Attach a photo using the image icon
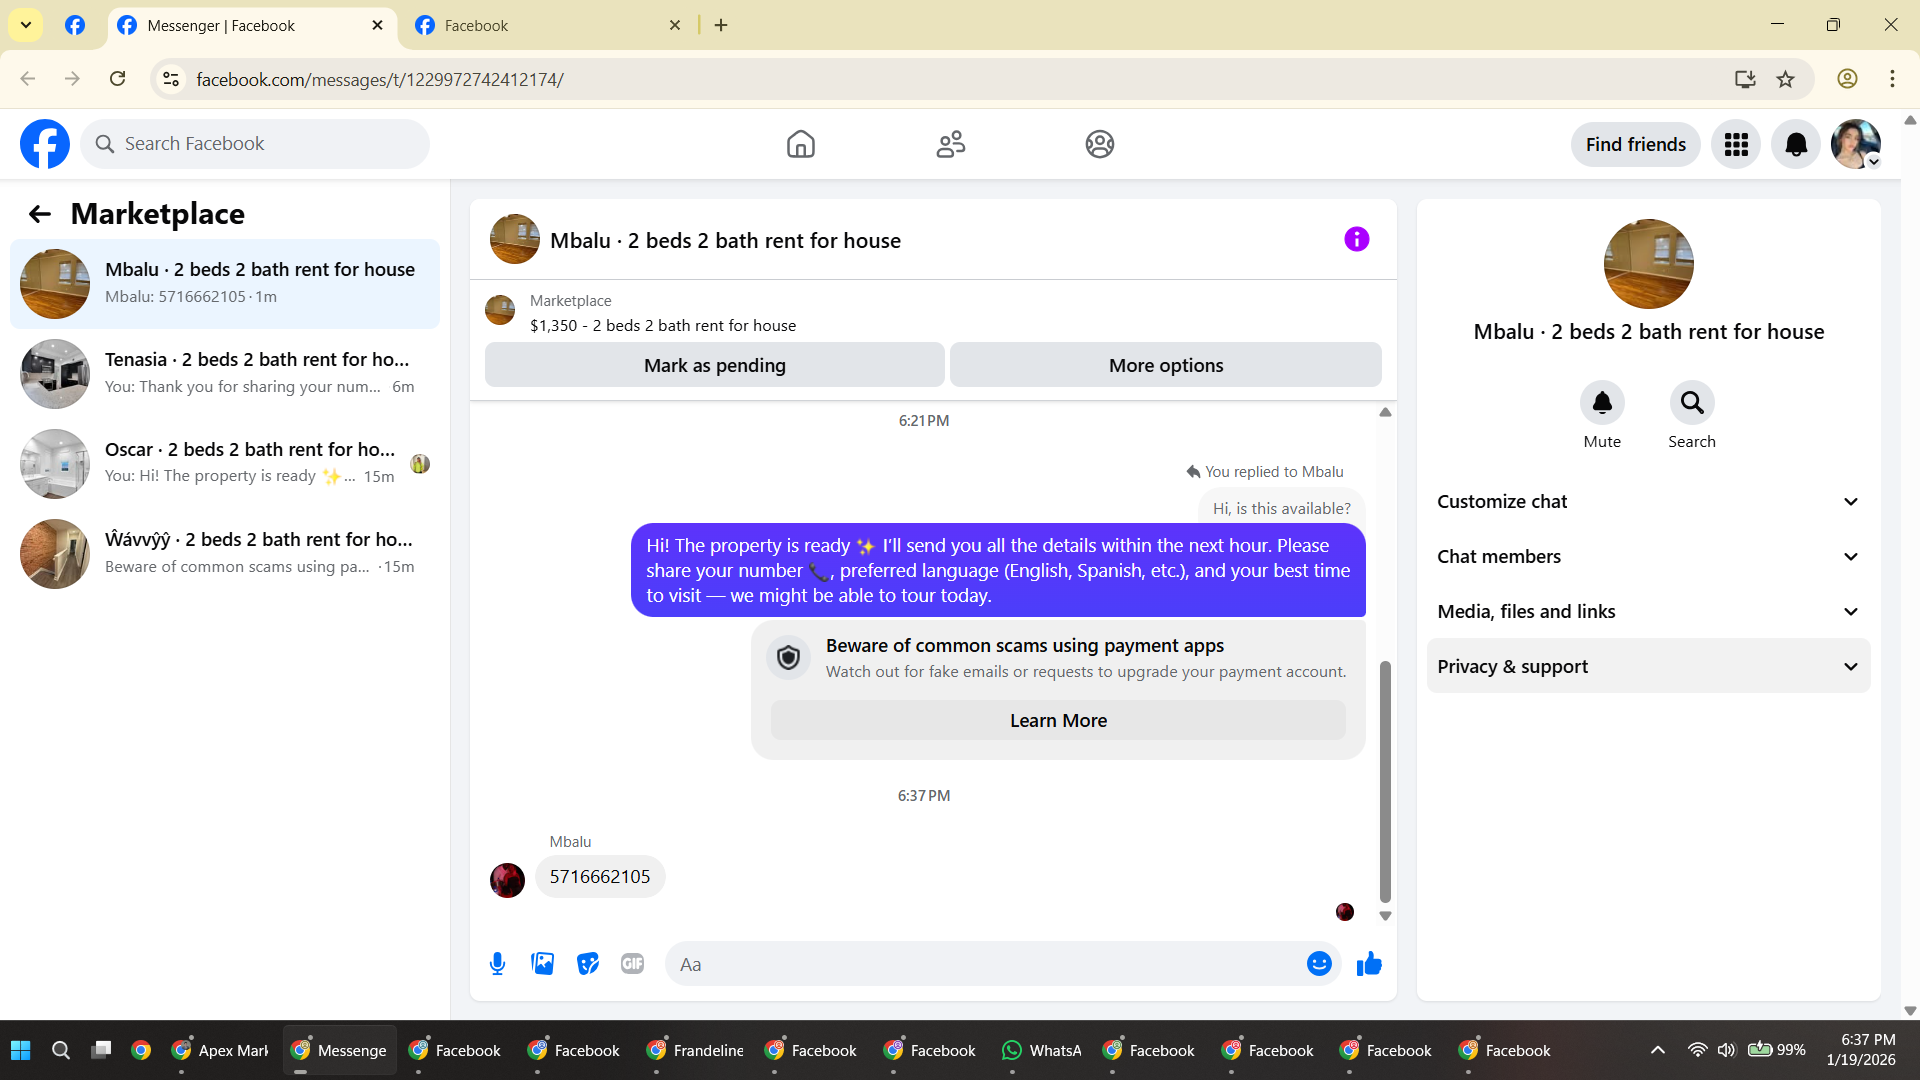Screen dimensions: 1920x1080 (542, 964)
